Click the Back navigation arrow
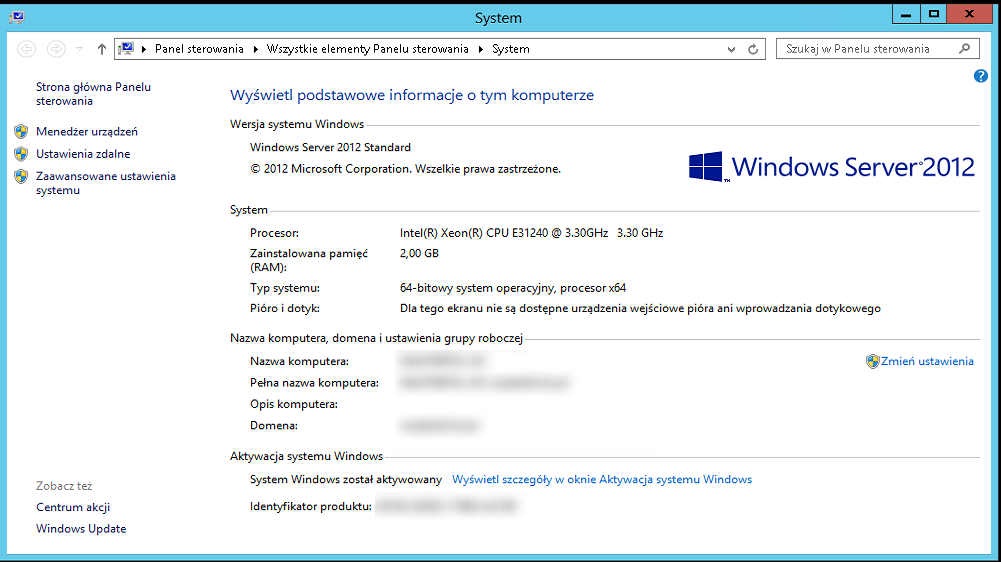 26,49
